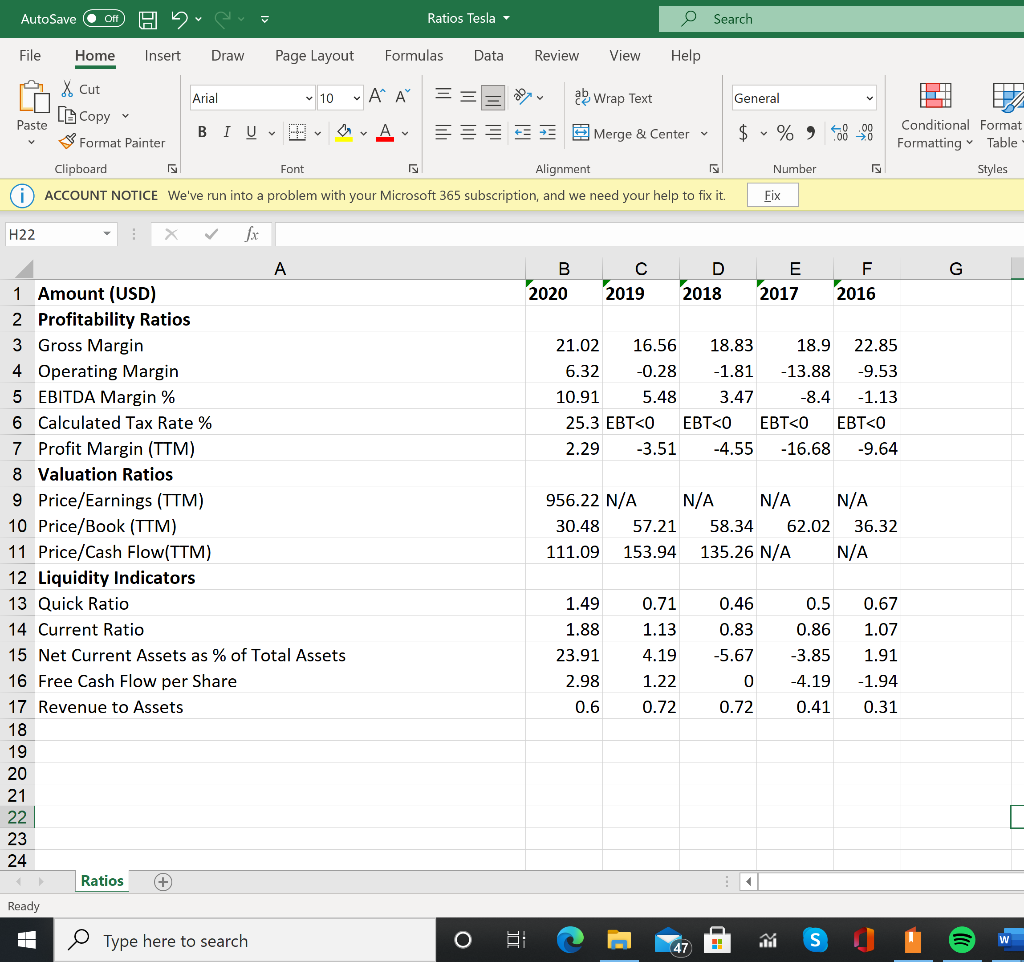Click the percent style icon

(786, 133)
